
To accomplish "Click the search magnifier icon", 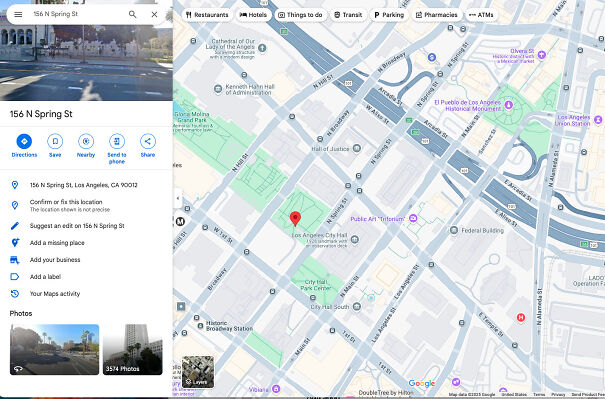I will (132, 14).
